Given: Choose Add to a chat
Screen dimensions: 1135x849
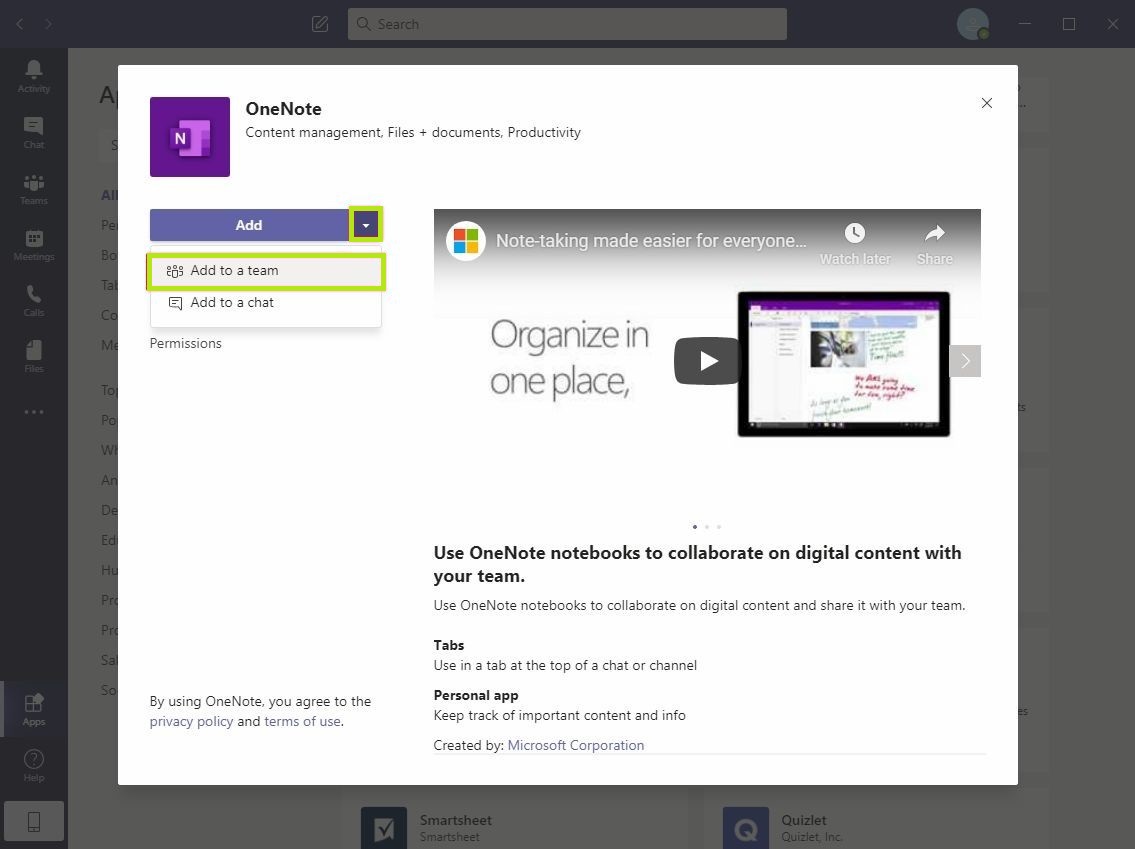Looking at the screenshot, I should (x=266, y=303).
